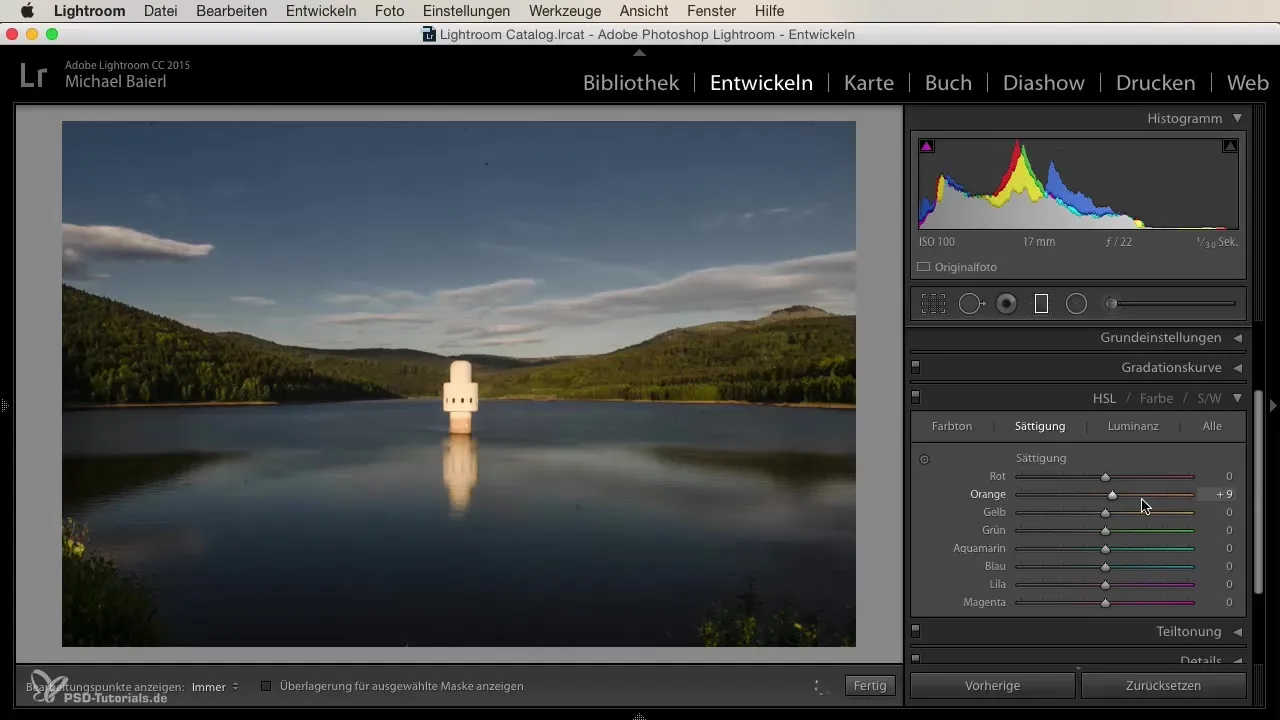Enable the Originalfoto checkbox
The image size is (1280, 720).
pyautogui.click(x=924, y=267)
